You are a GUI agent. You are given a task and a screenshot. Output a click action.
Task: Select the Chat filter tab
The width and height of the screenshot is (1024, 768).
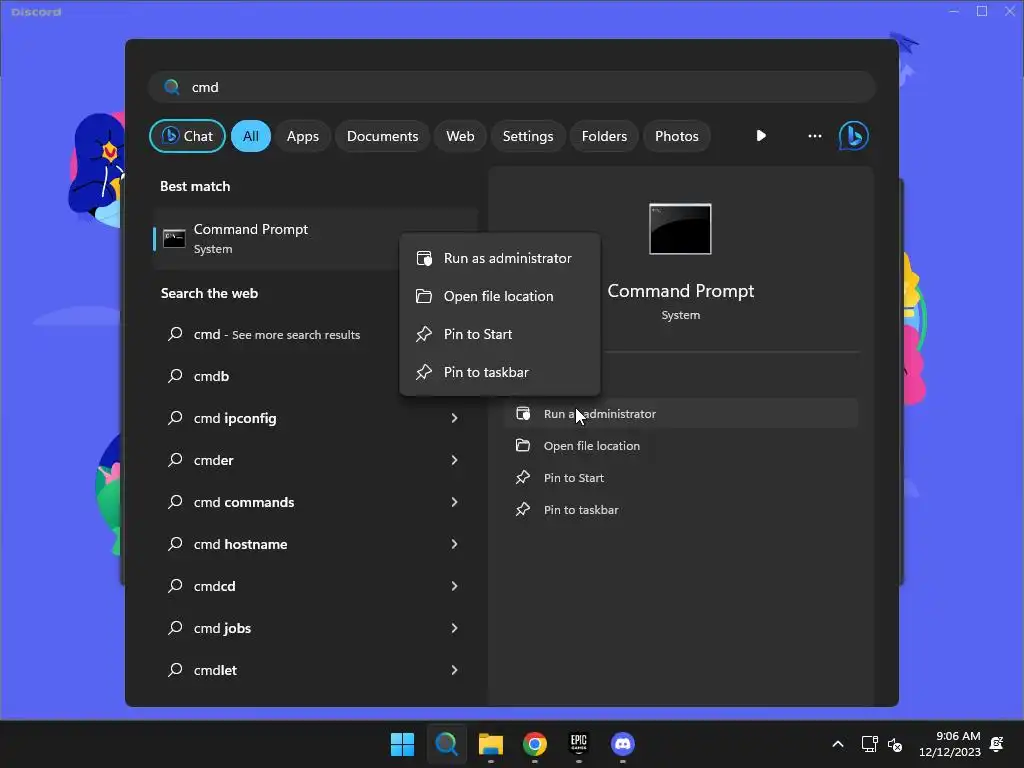tap(187, 136)
